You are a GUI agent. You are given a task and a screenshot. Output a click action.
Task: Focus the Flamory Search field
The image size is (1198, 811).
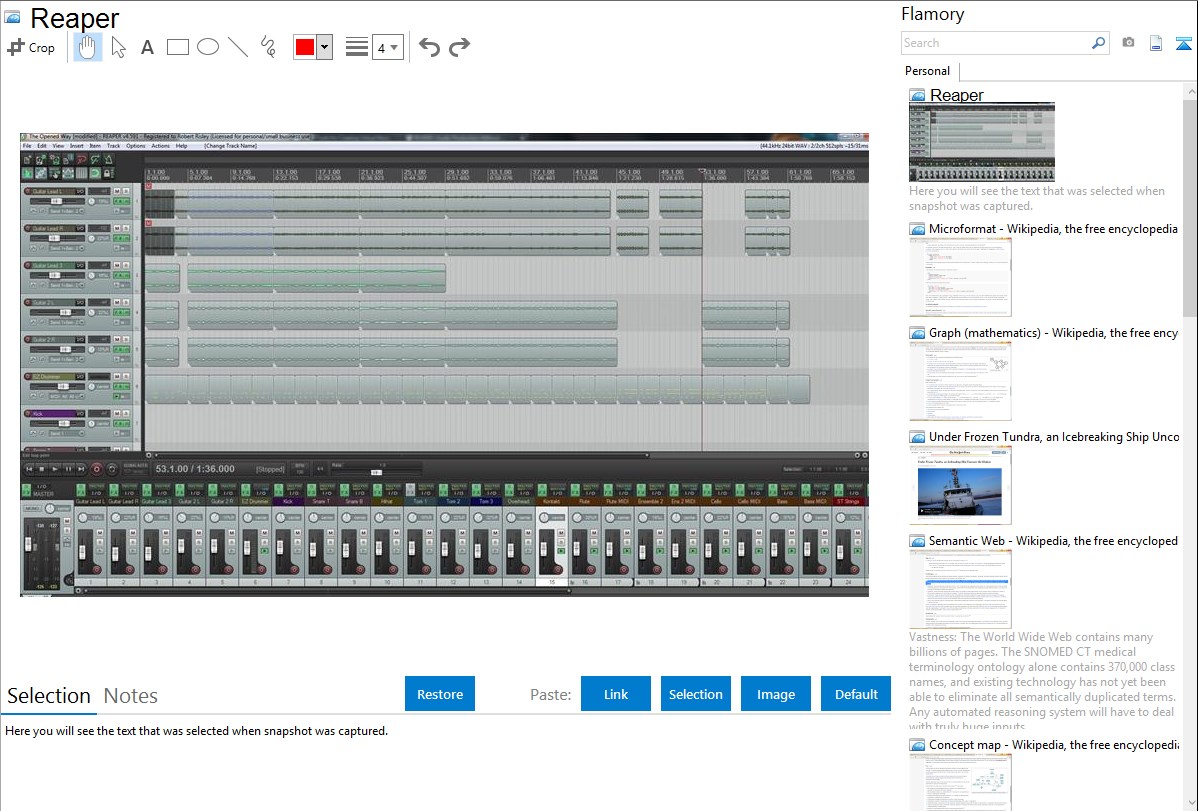coord(996,43)
